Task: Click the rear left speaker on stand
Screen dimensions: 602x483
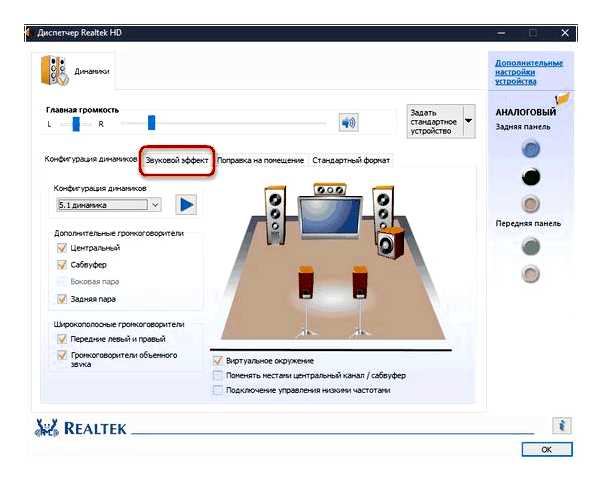Action: pos(306,301)
